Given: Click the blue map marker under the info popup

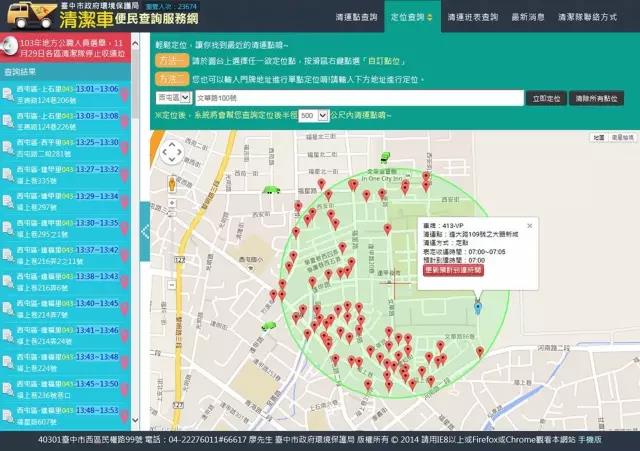Looking at the screenshot, I should 478,307.
